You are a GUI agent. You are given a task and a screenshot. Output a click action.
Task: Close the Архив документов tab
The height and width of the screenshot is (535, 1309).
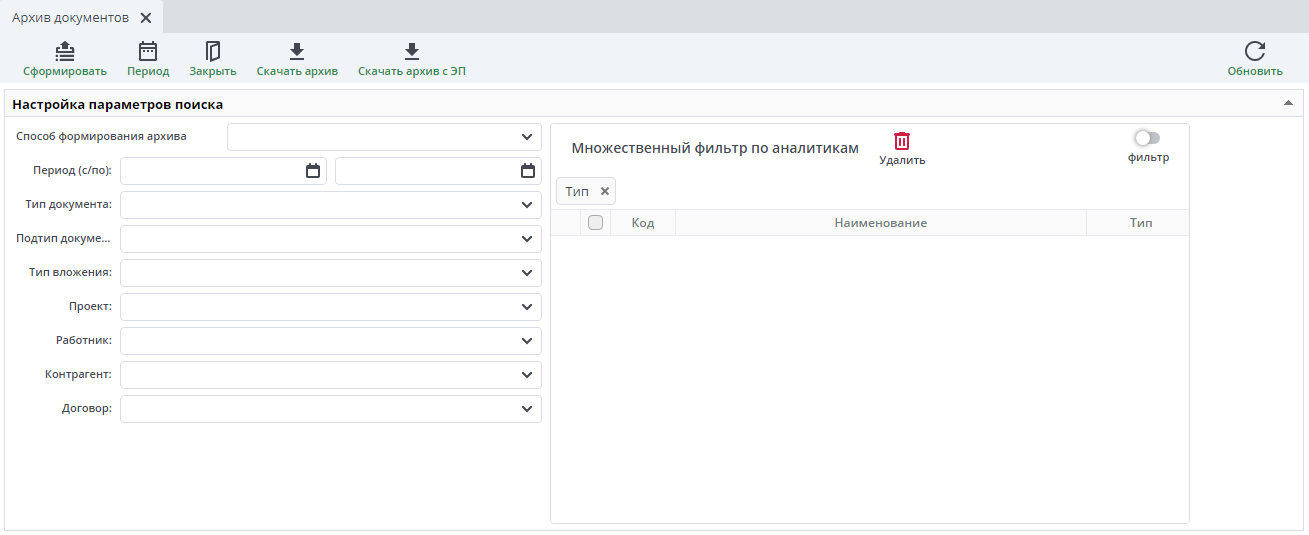[146, 18]
